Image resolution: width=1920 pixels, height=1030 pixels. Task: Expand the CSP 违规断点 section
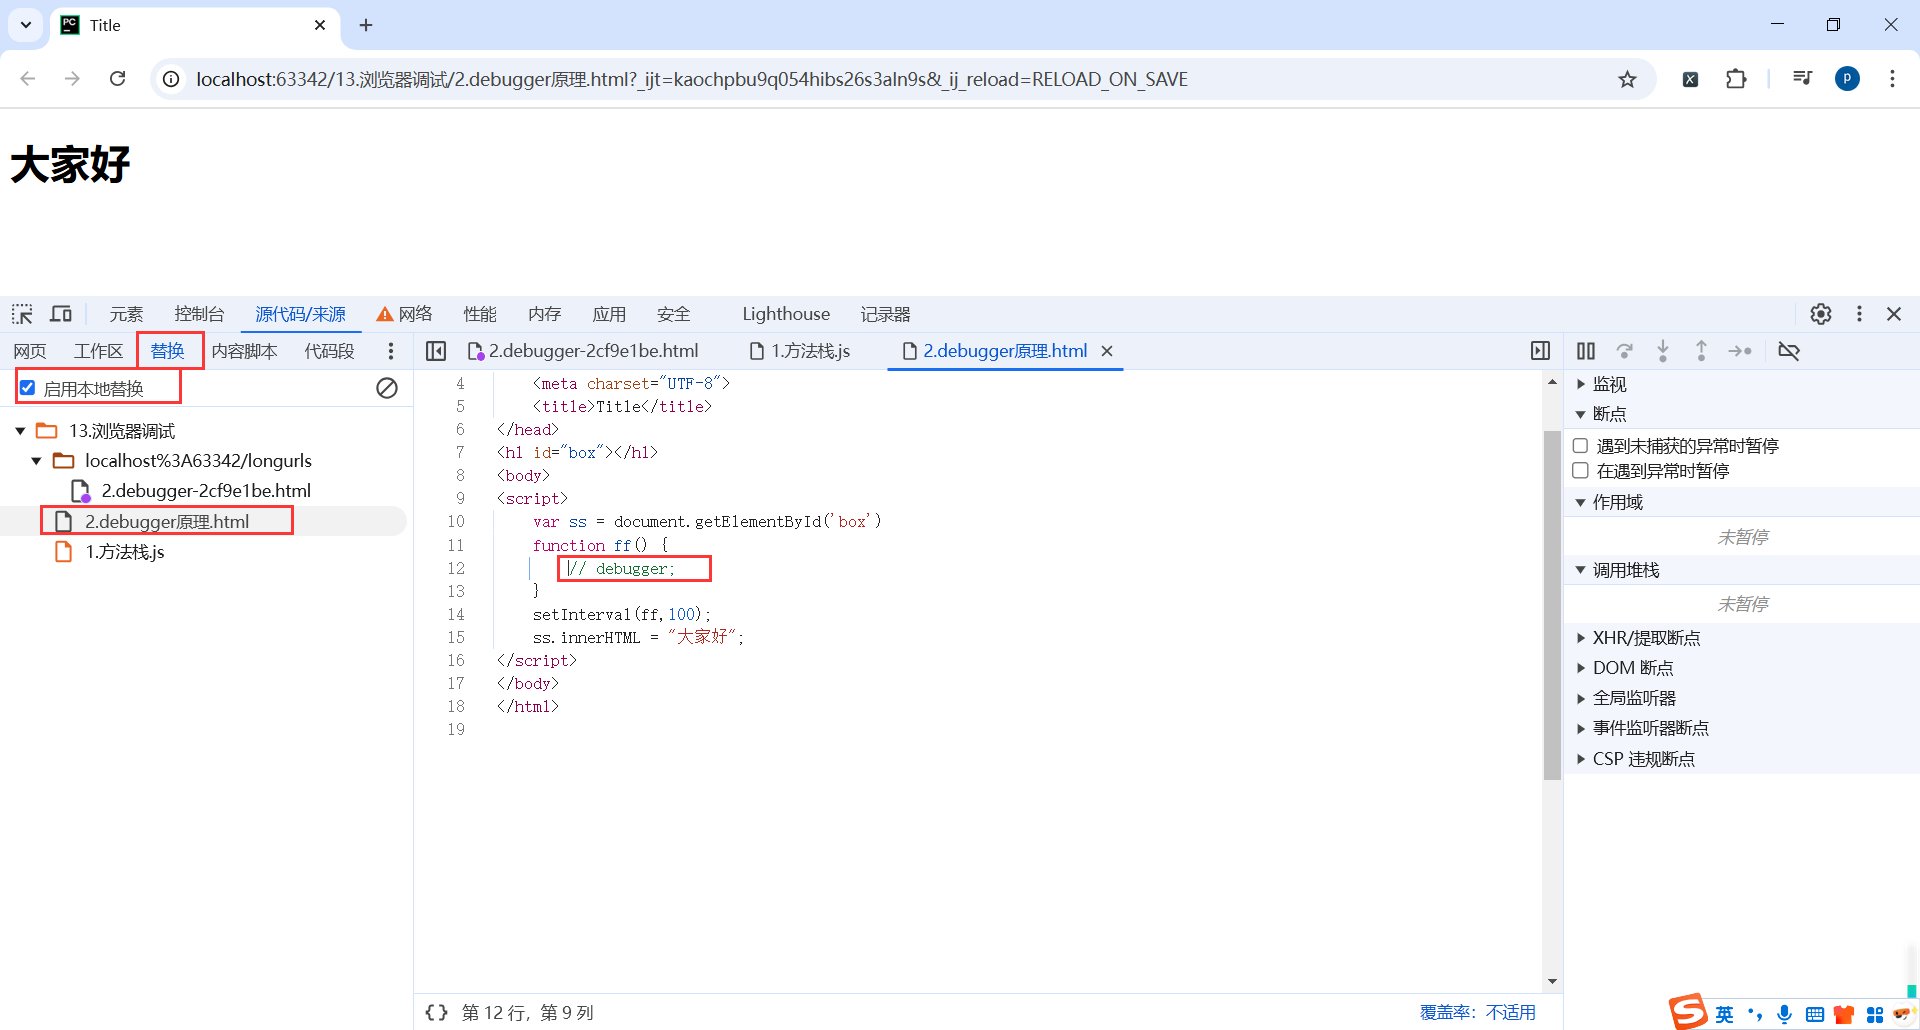coord(1581,759)
